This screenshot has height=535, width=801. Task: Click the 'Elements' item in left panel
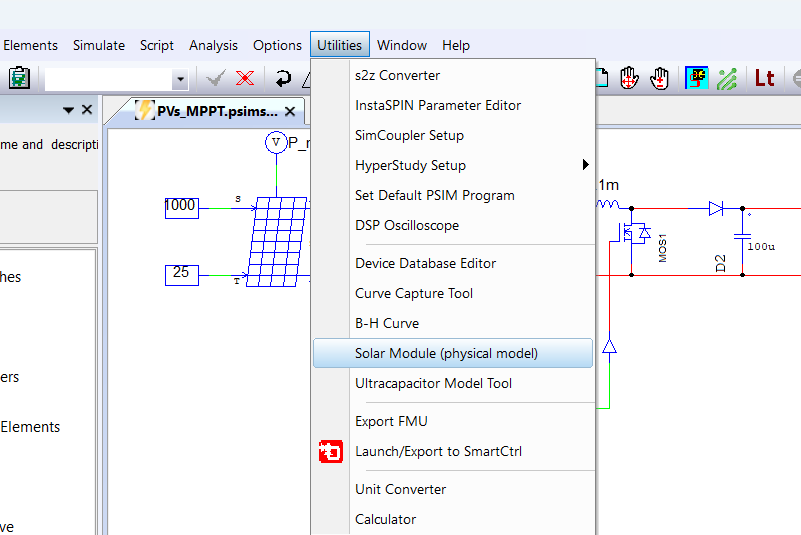[30, 427]
